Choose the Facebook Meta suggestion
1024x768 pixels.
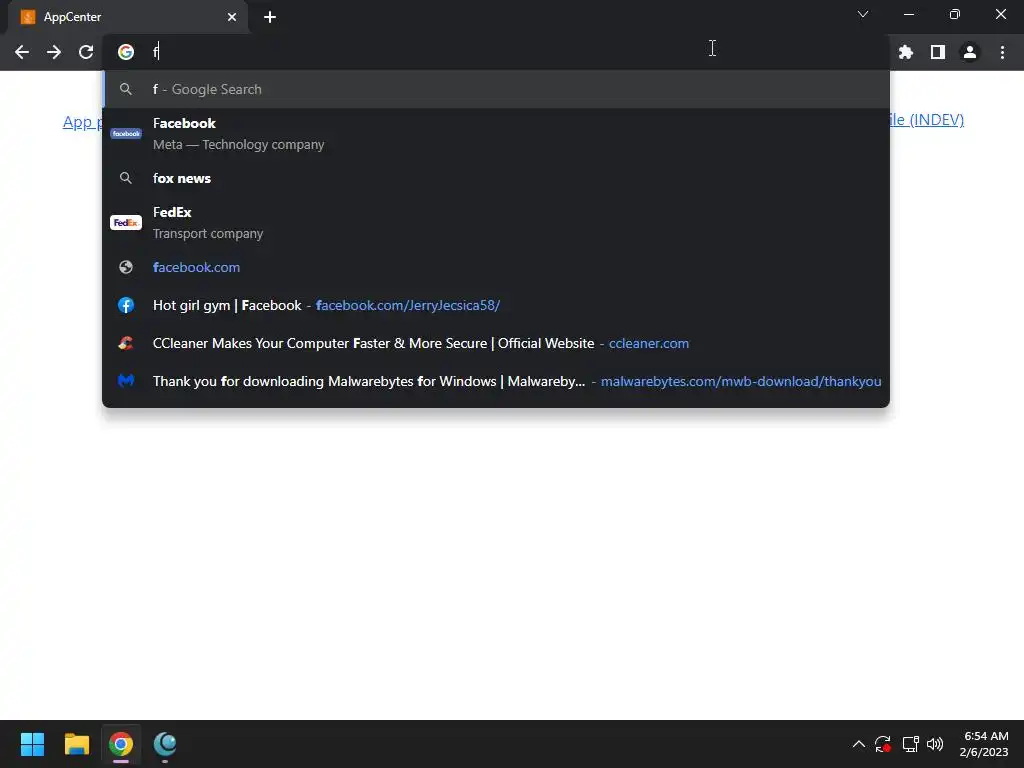[496, 134]
